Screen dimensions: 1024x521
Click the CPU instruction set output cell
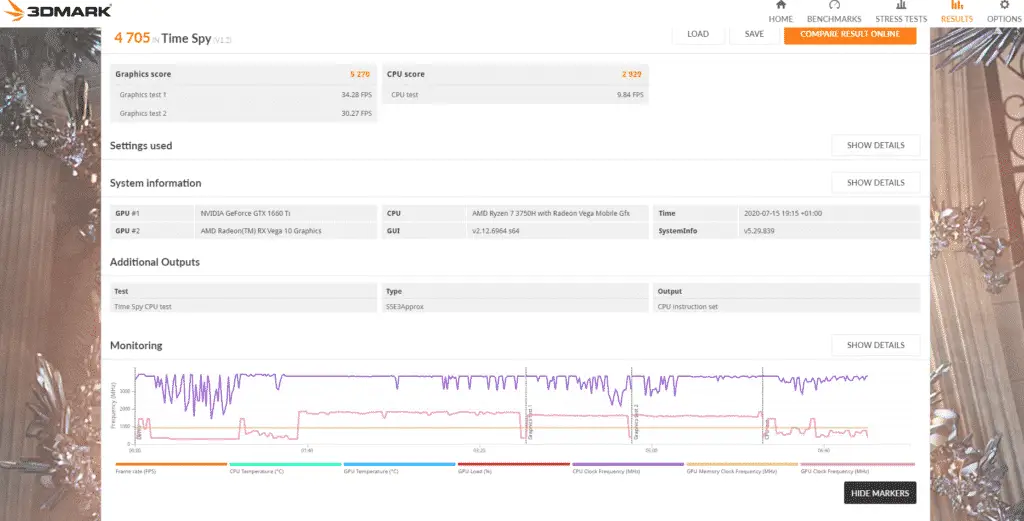click(x=787, y=306)
